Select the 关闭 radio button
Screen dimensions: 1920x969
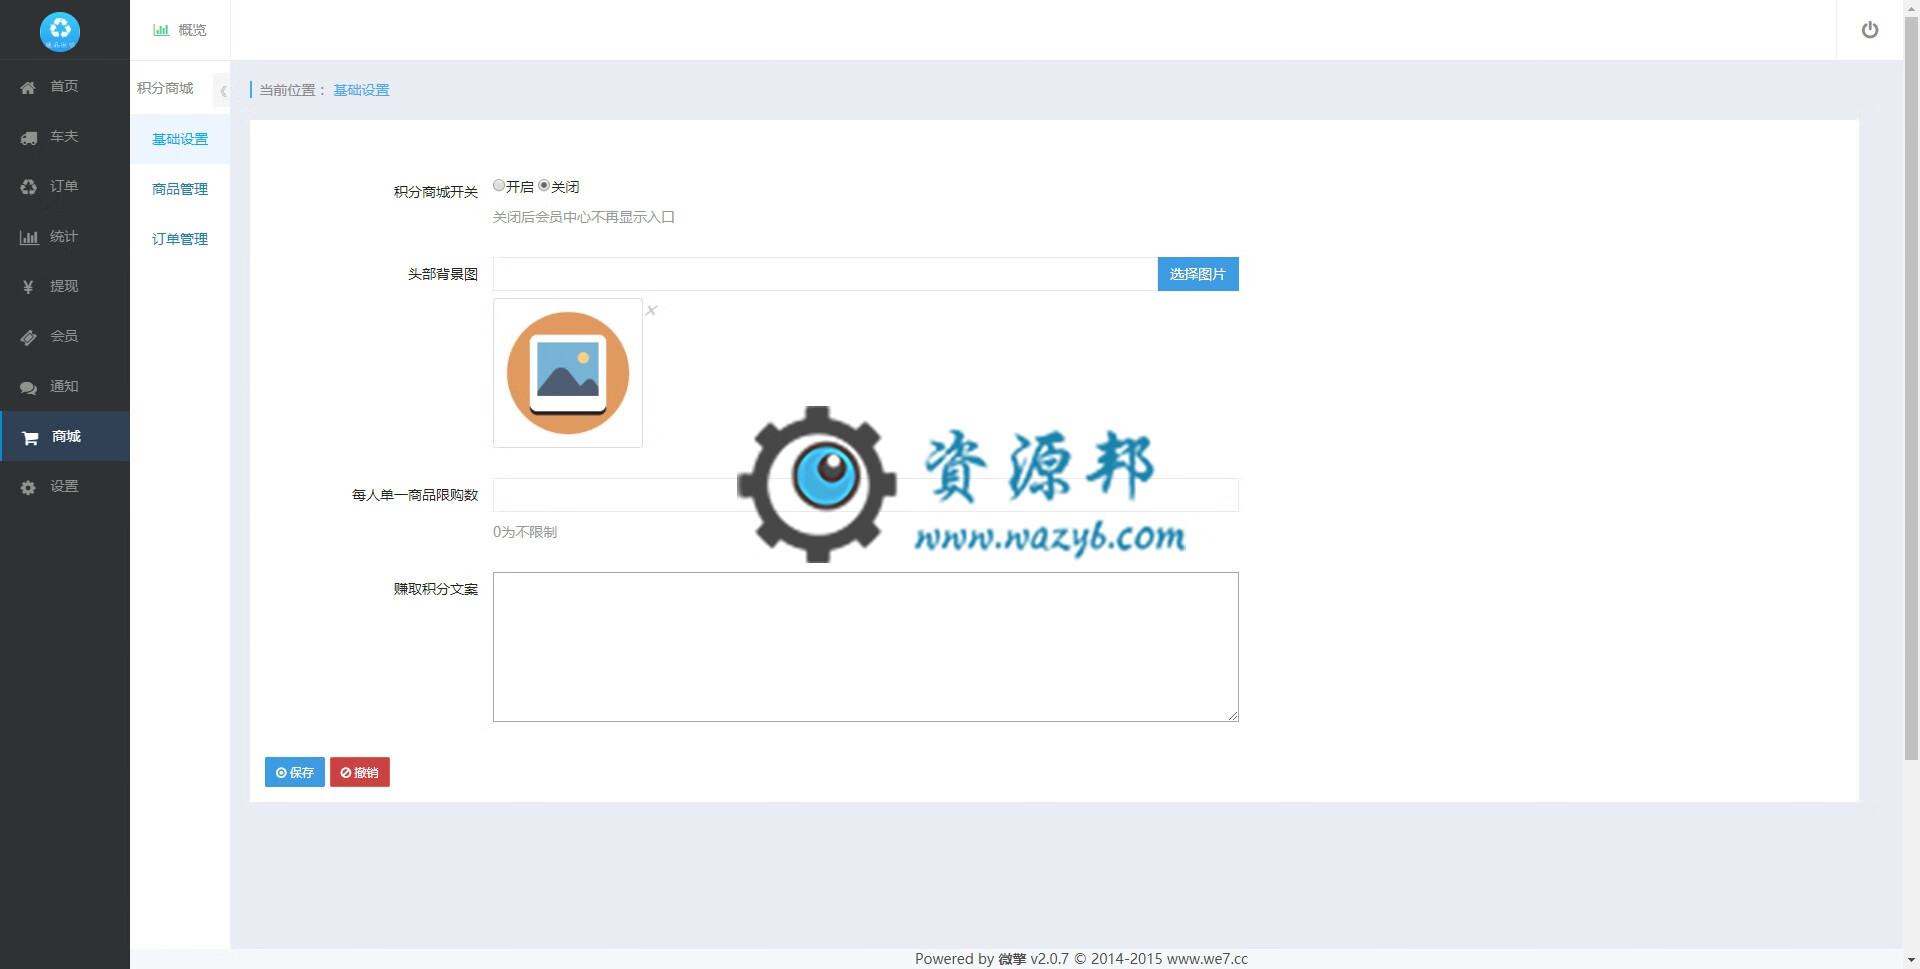tap(544, 186)
